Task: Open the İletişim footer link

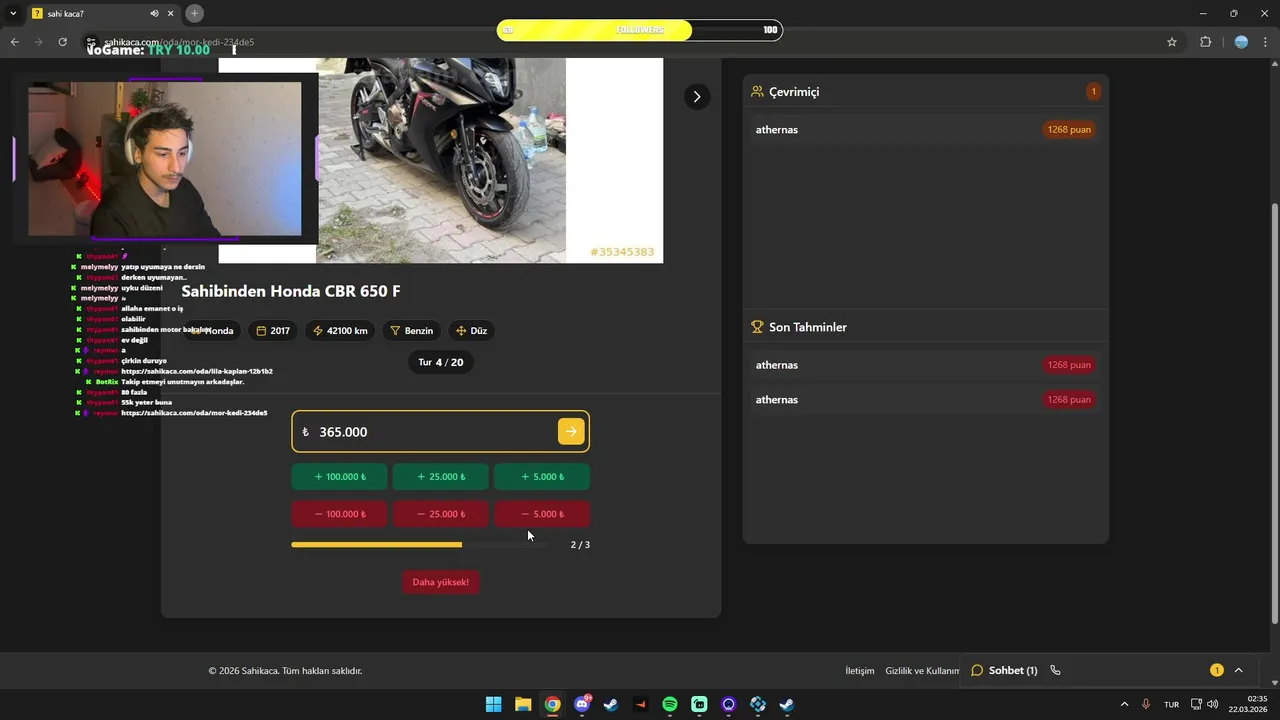Action: [x=860, y=671]
